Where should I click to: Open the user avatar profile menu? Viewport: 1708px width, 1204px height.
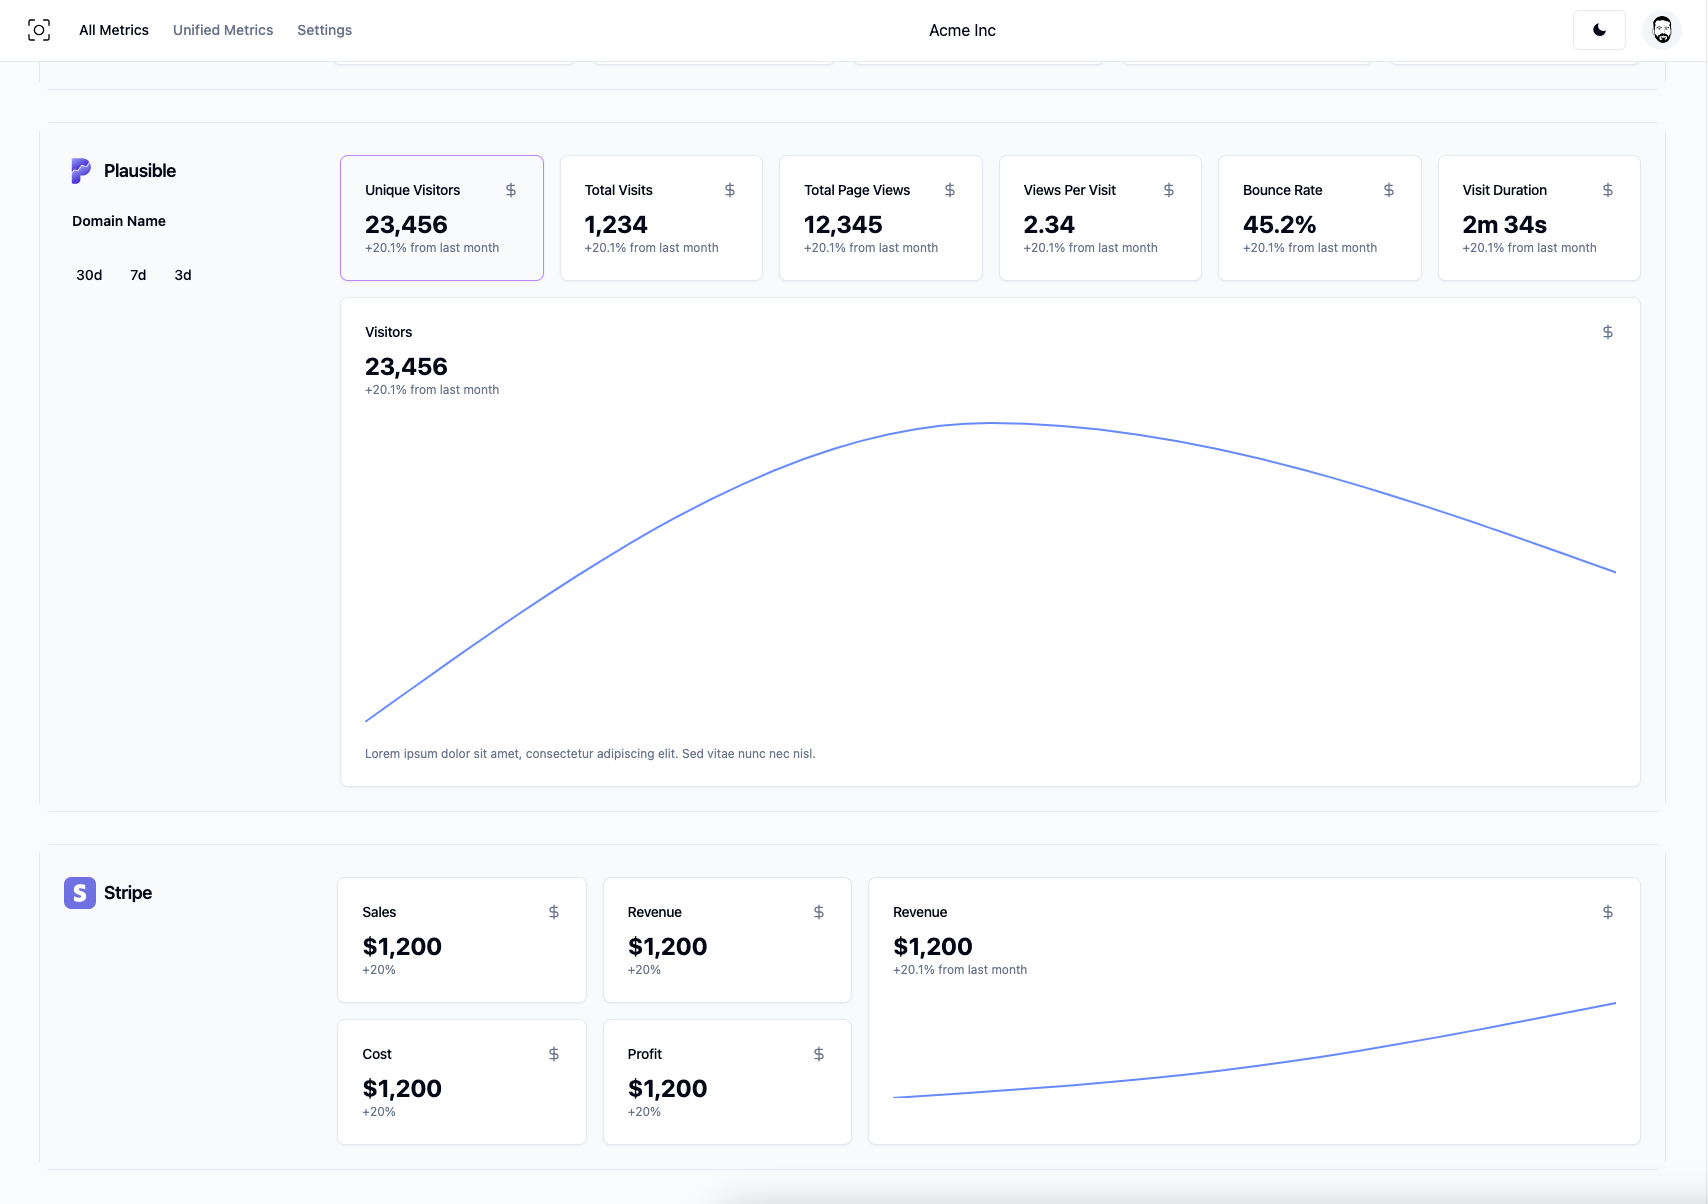(1662, 30)
